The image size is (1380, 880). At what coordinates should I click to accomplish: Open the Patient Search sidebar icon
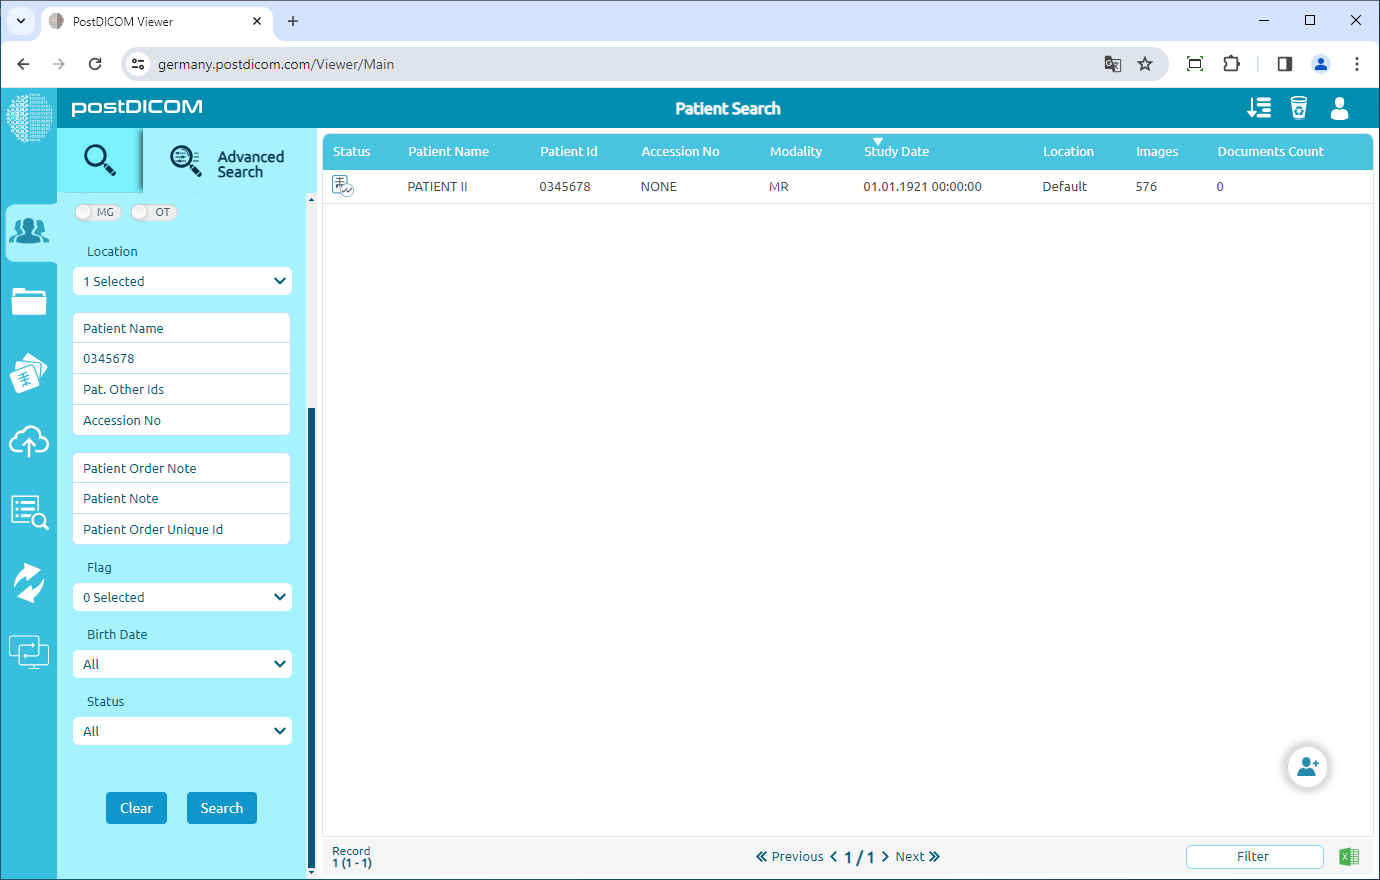click(30, 231)
